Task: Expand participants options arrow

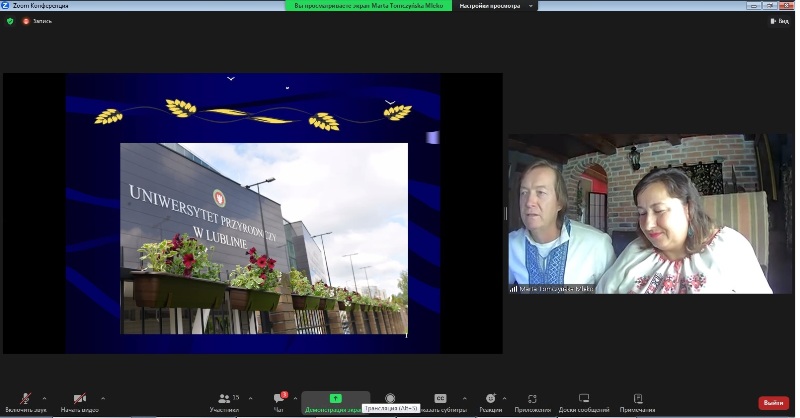Action: coord(250,399)
